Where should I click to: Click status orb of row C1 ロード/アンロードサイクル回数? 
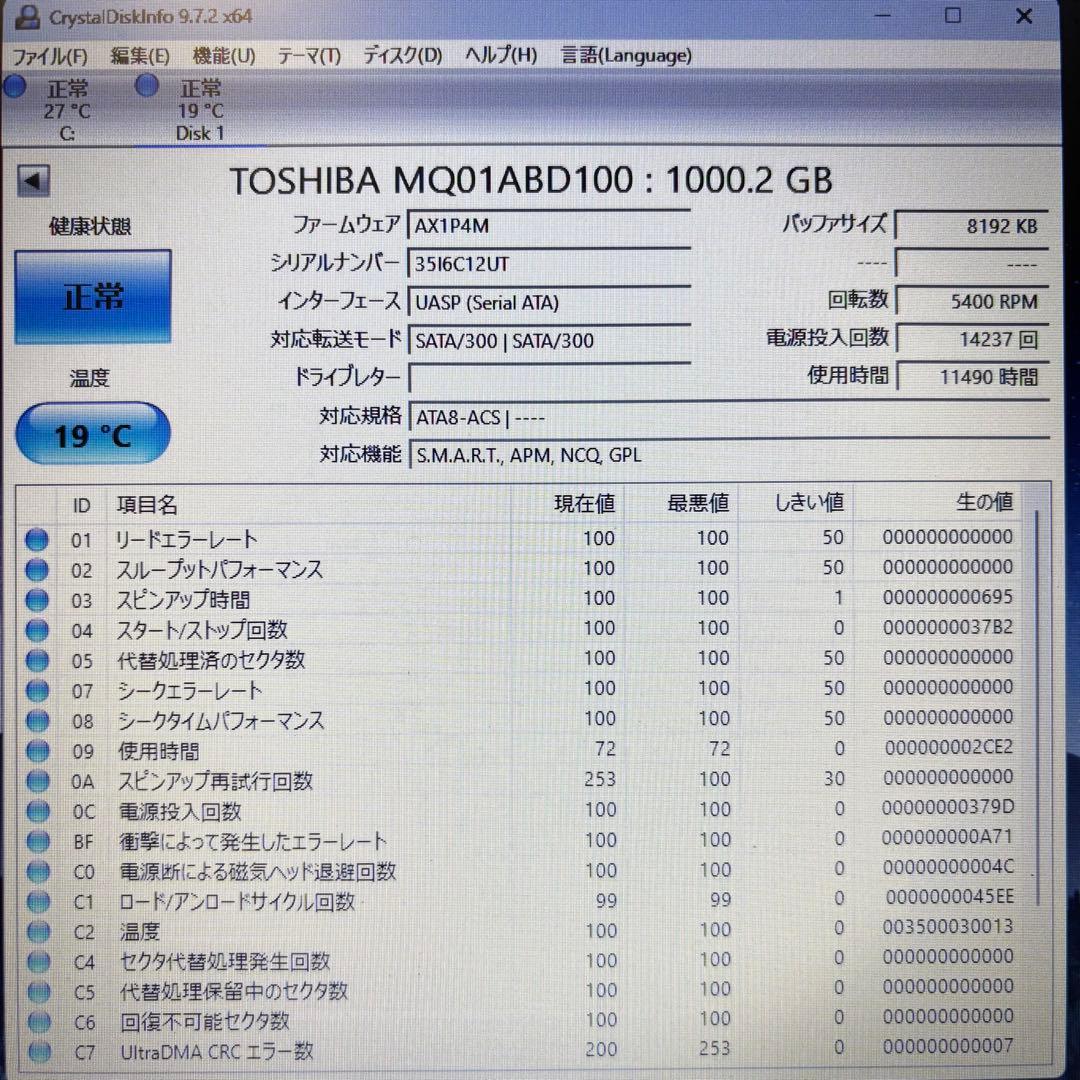(x=38, y=902)
